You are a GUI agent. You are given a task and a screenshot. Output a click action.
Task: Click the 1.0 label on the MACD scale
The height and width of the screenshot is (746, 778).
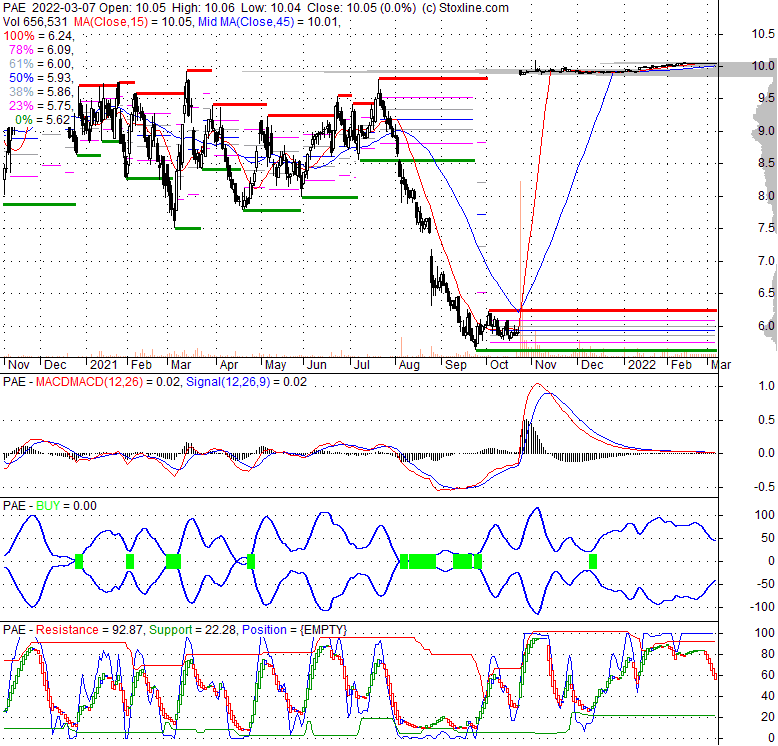tap(766, 386)
